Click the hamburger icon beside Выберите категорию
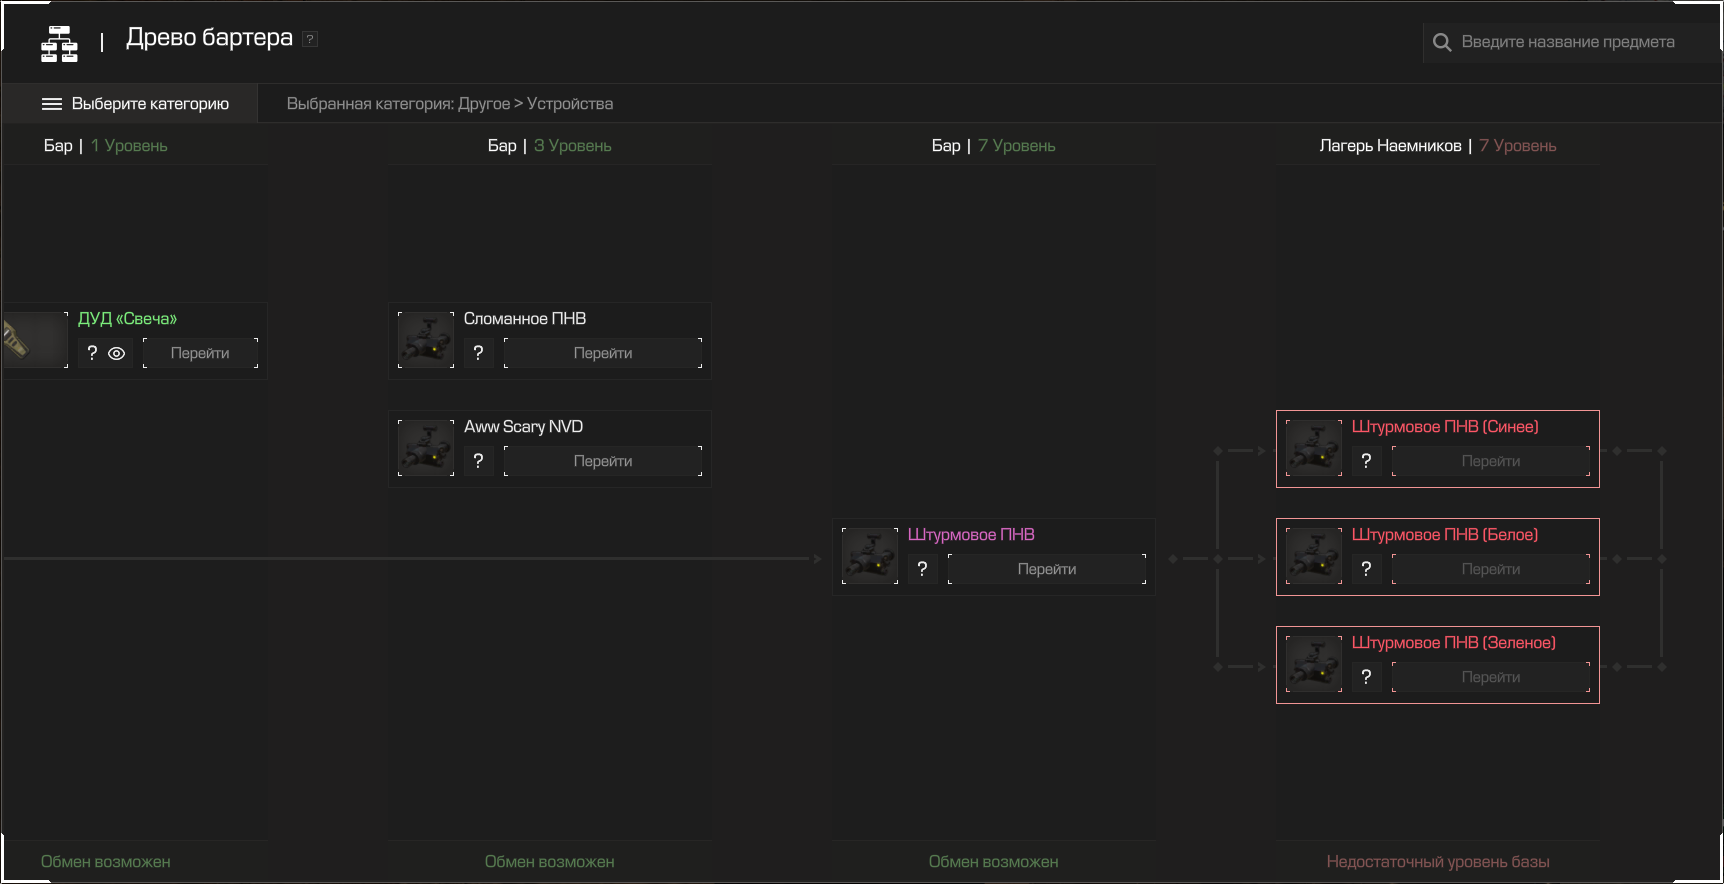The width and height of the screenshot is (1724, 884). [52, 104]
